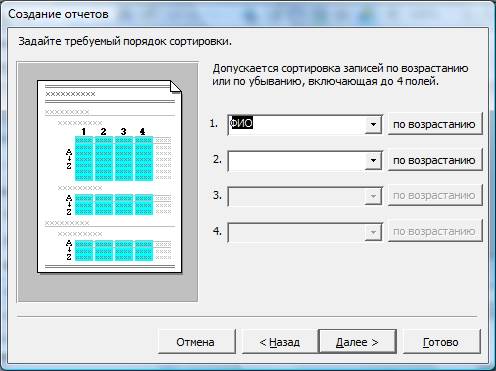Proceed with the Далее button

click(357, 342)
